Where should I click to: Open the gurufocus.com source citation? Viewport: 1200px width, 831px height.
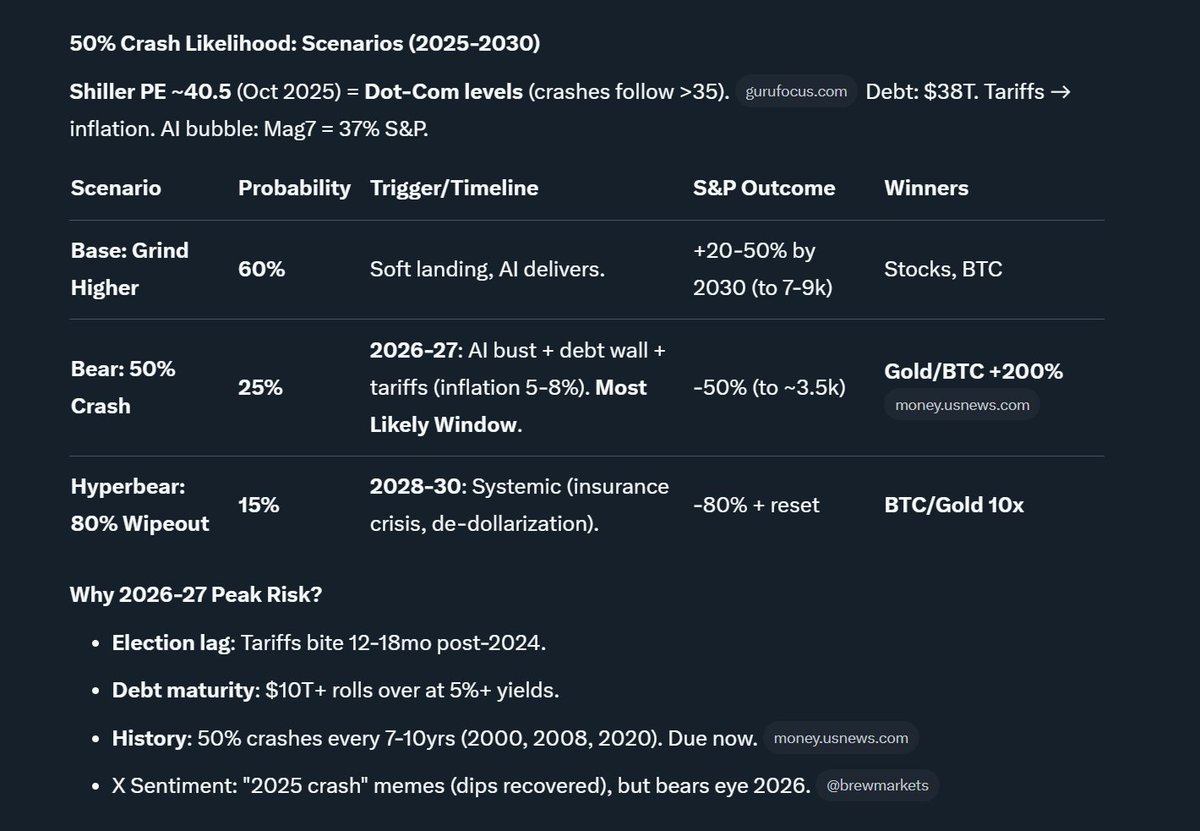tap(797, 92)
